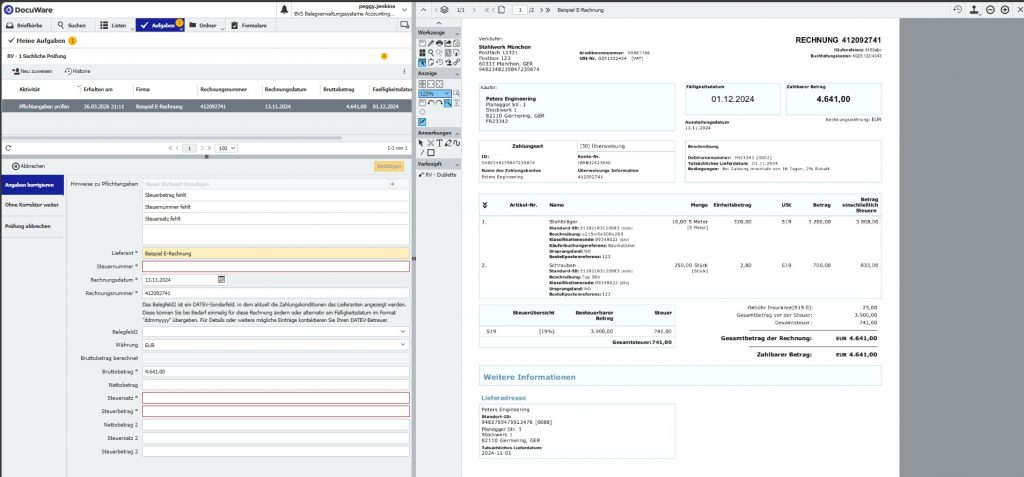Rotate the document left in Anzeige
The image size is (1024, 477).
pos(430,103)
